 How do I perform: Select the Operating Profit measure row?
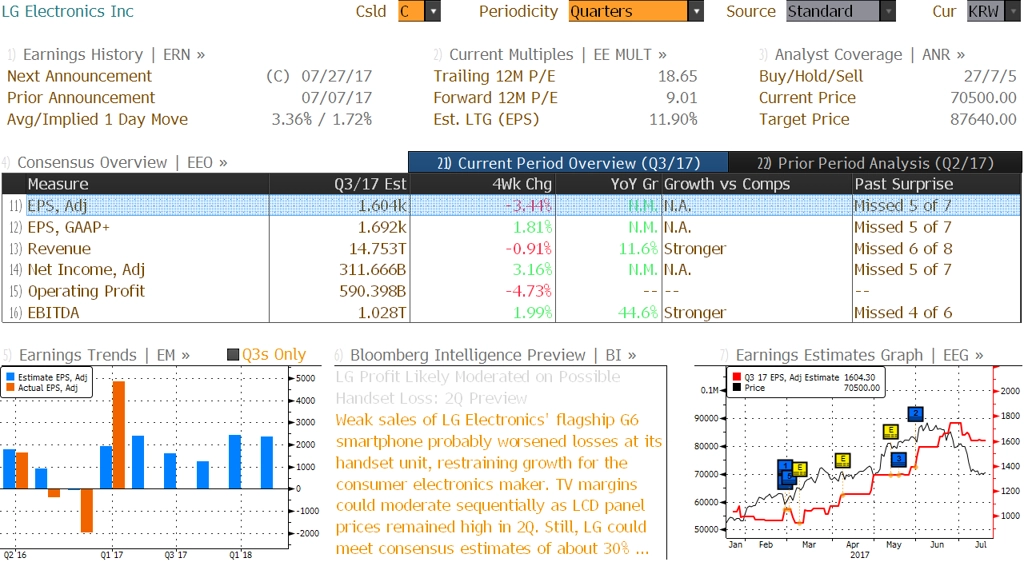[x=511, y=291]
